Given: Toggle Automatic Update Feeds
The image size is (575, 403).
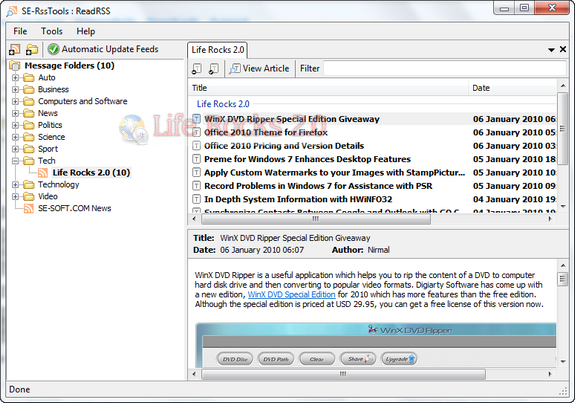Looking at the screenshot, I should pyautogui.click(x=103, y=49).
